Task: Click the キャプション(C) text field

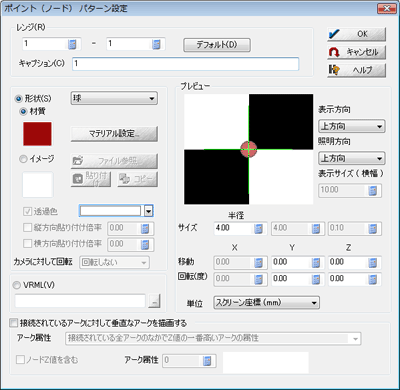Action: [185, 64]
